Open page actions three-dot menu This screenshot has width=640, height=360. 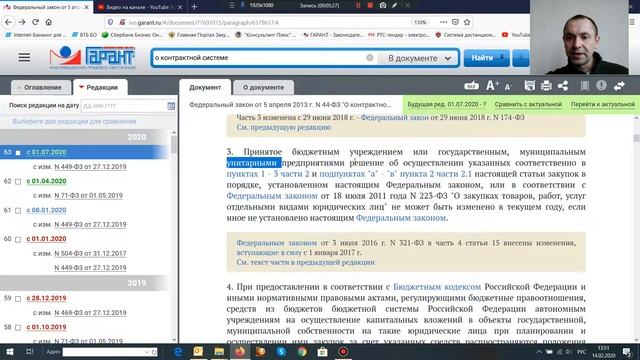[x=443, y=22]
